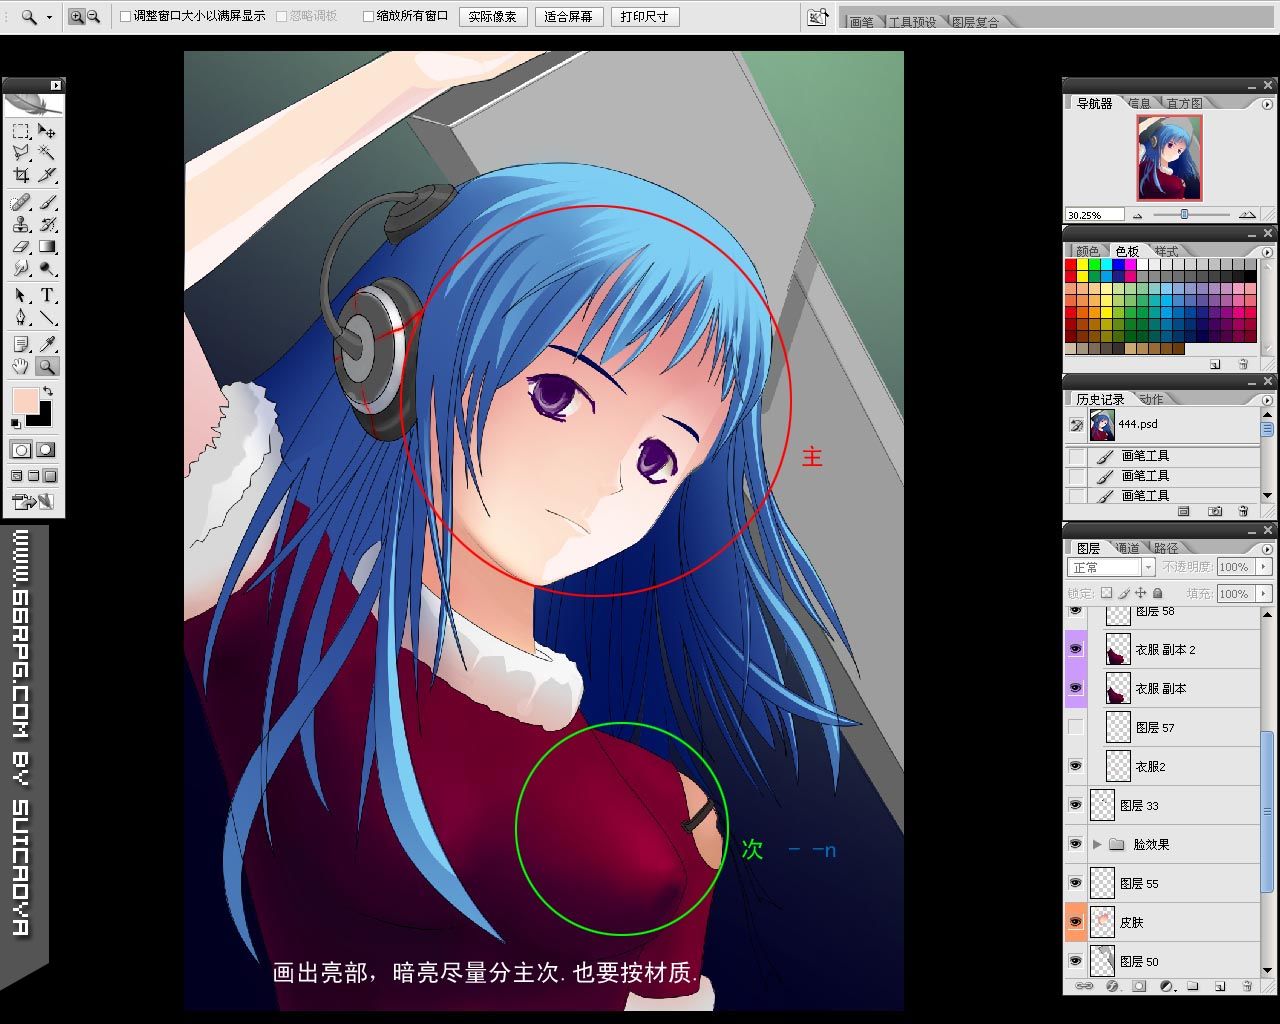Viewport: 1280px width, 1024px height.
Task: Hide the 皮肤 layer
Action: [1076, 922]
